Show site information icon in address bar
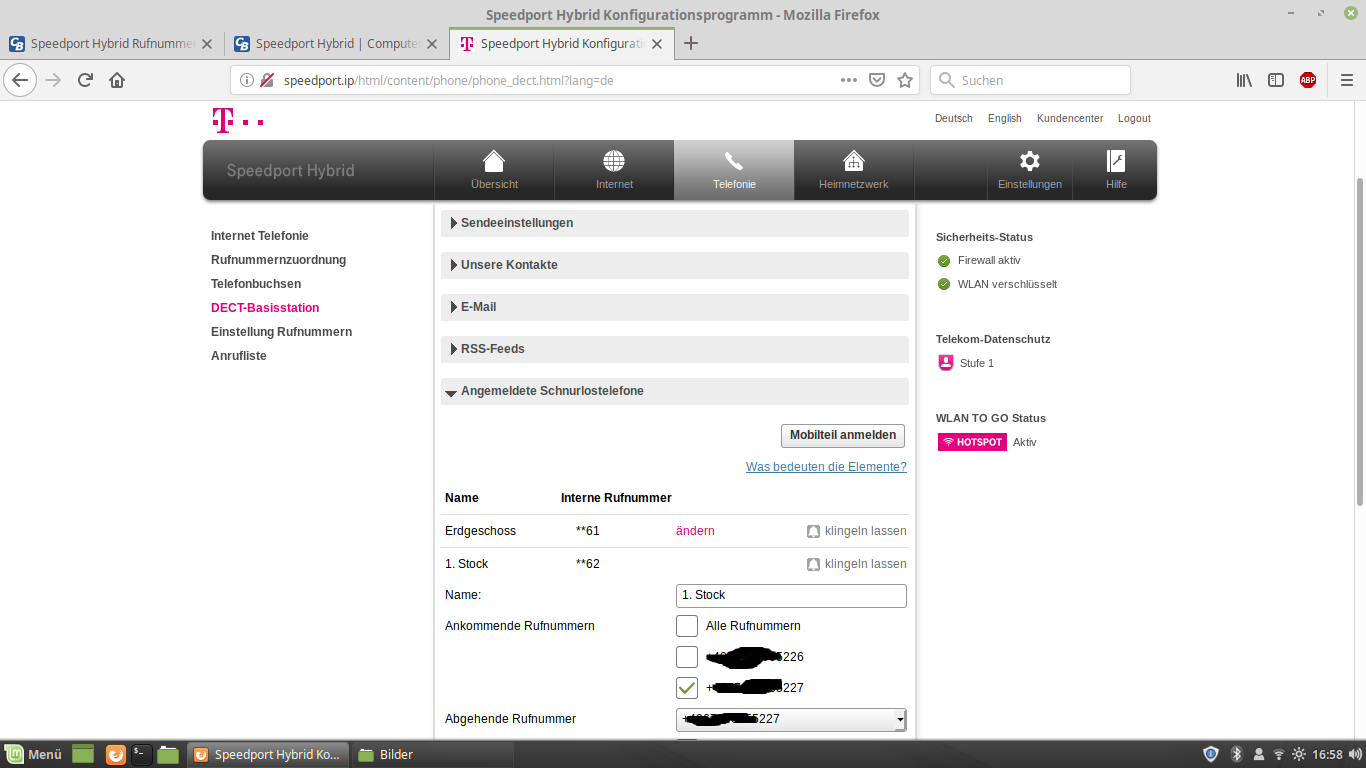The image size is (1366, 768). tap(247, 80)
